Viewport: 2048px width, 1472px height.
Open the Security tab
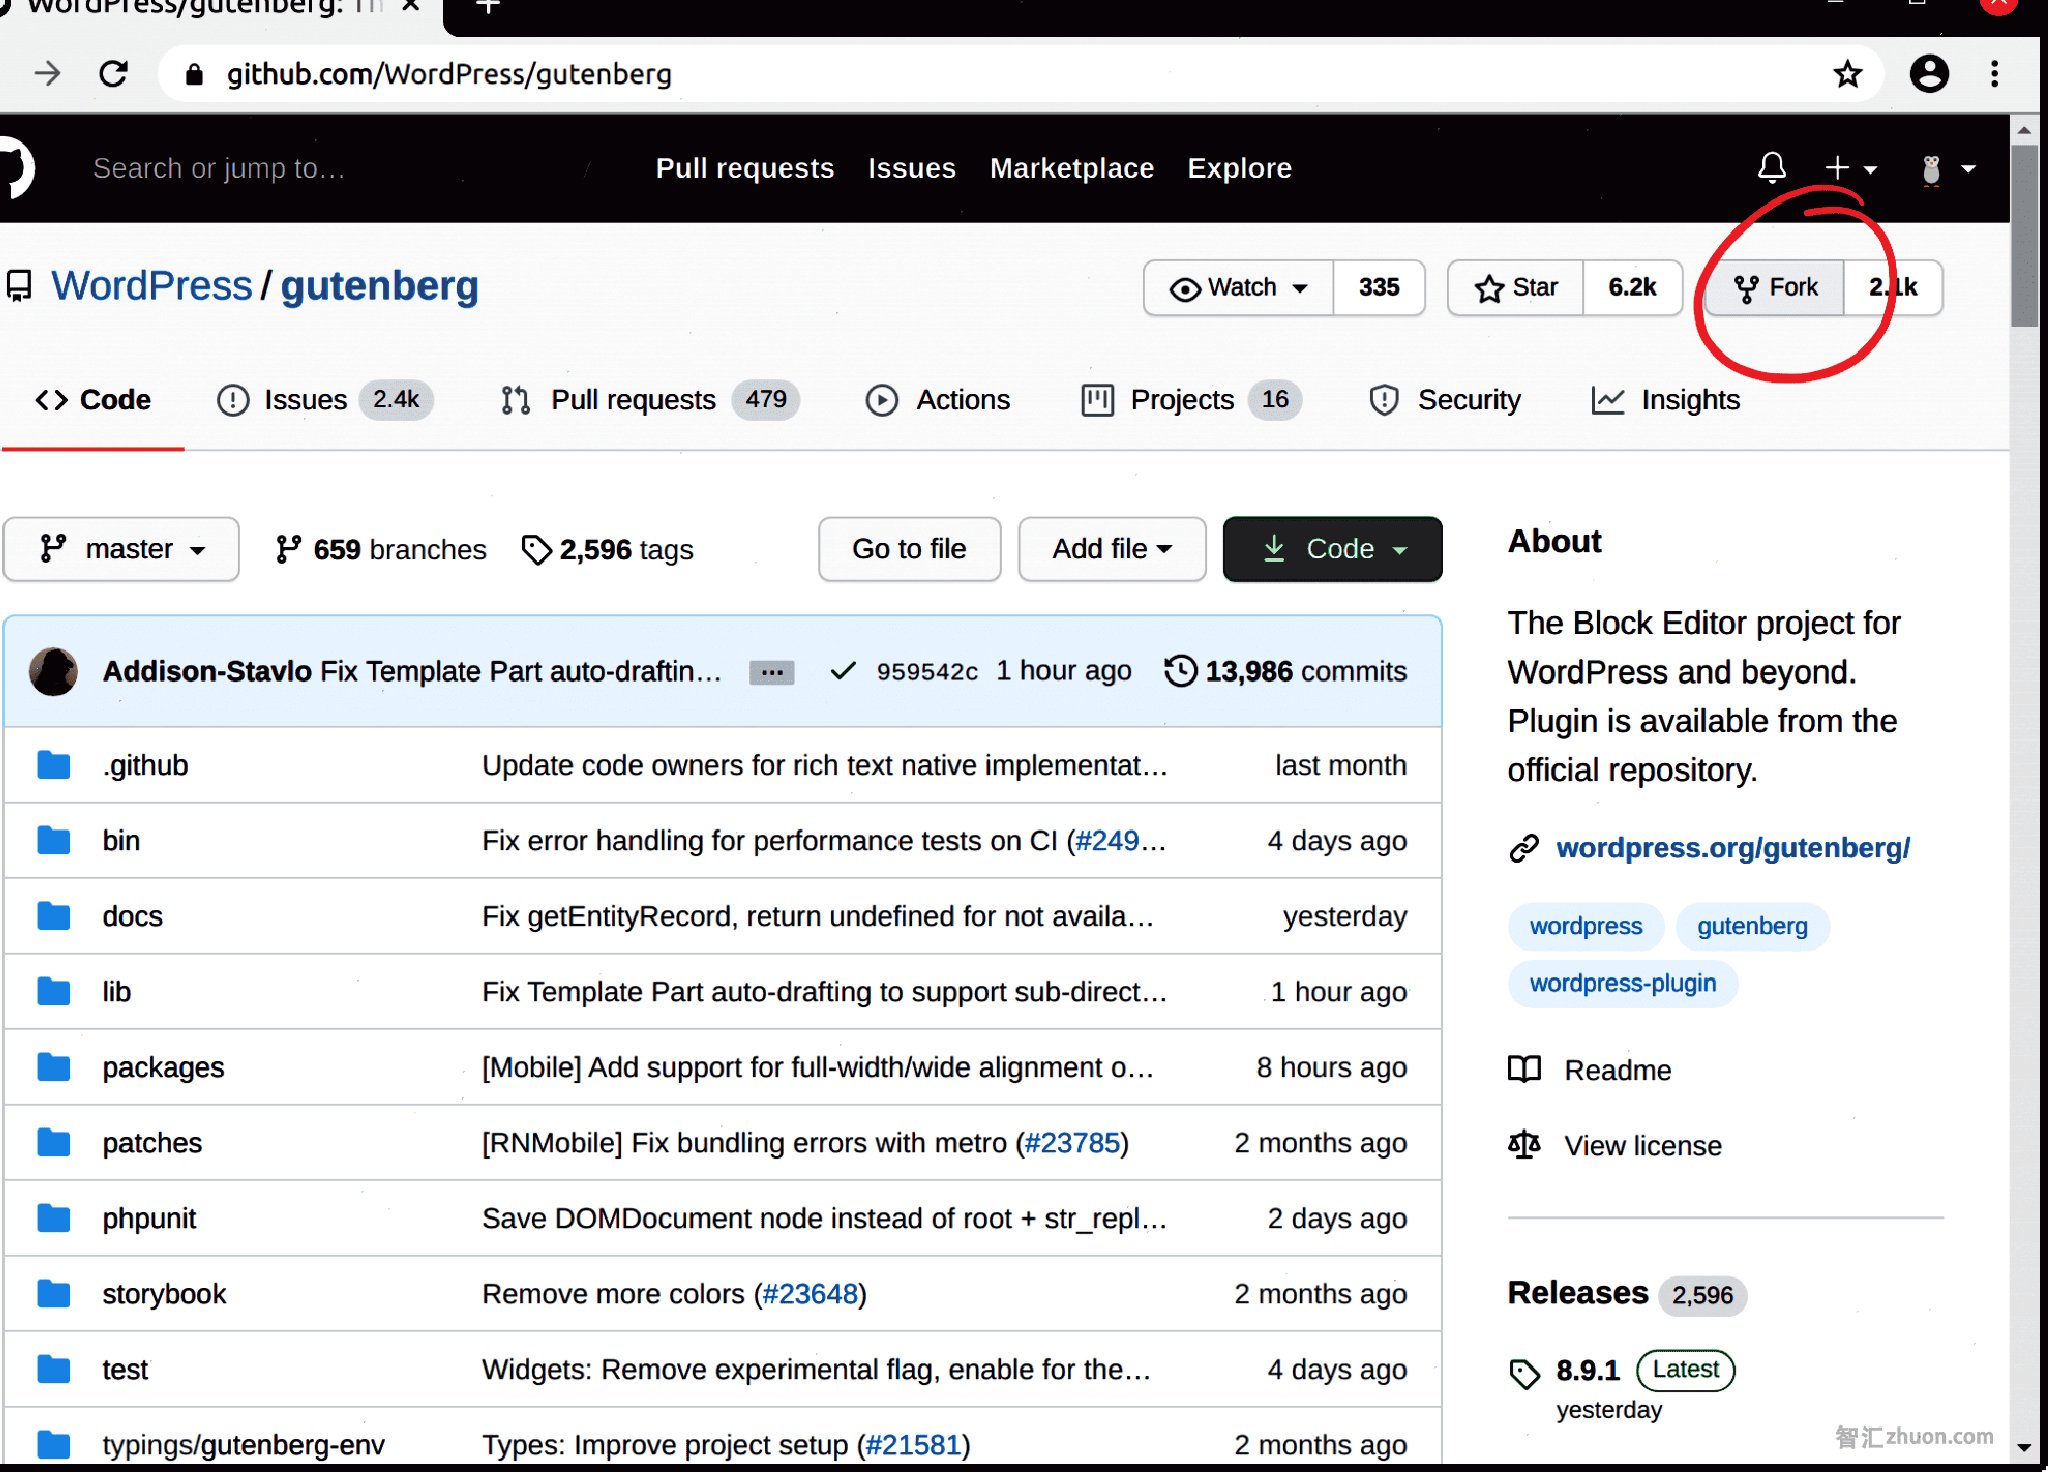tap(1445, 400)
